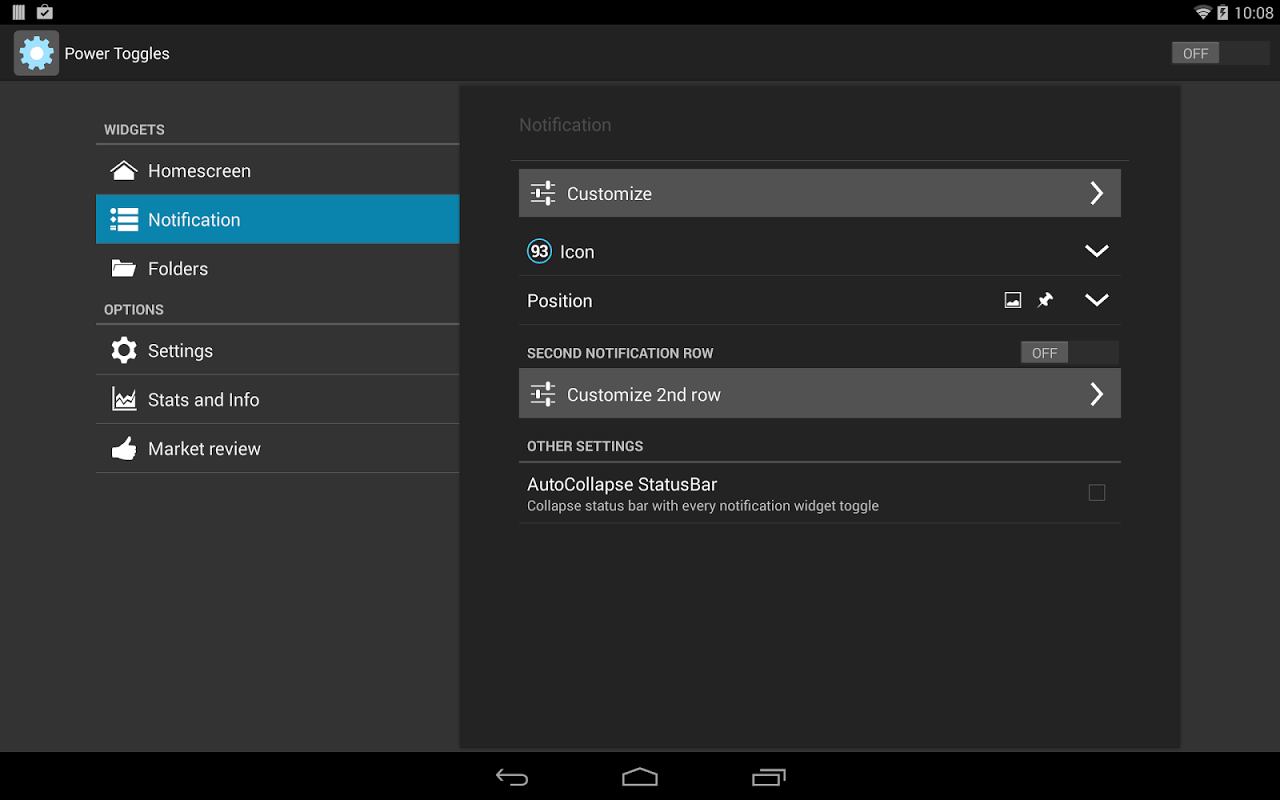Click the Settings gear icon
1280x800 pixels.
pos(122,350)
